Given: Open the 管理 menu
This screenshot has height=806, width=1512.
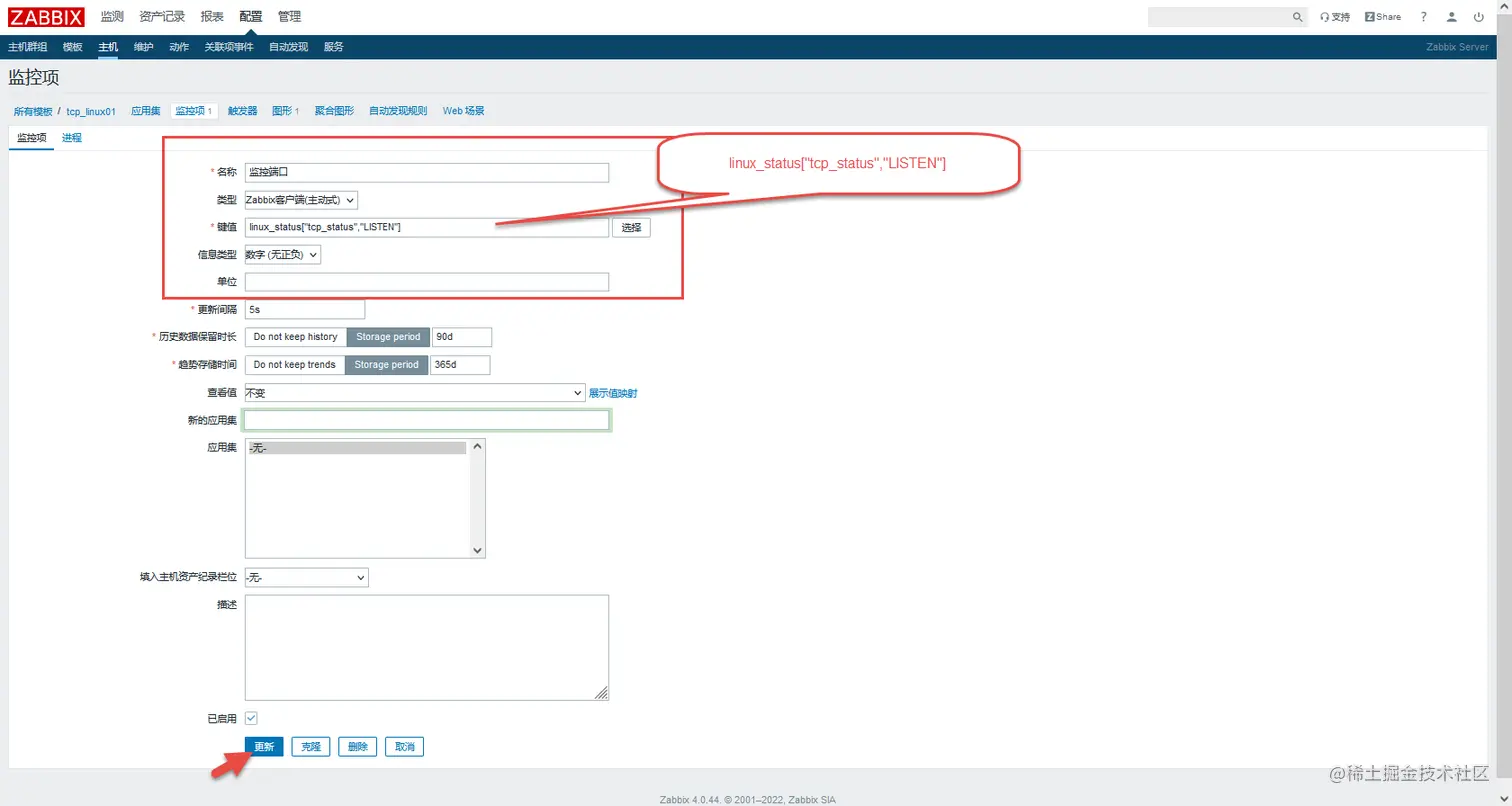Looking at the screenshot, I should pyautogui.click(x=289, y=17).
